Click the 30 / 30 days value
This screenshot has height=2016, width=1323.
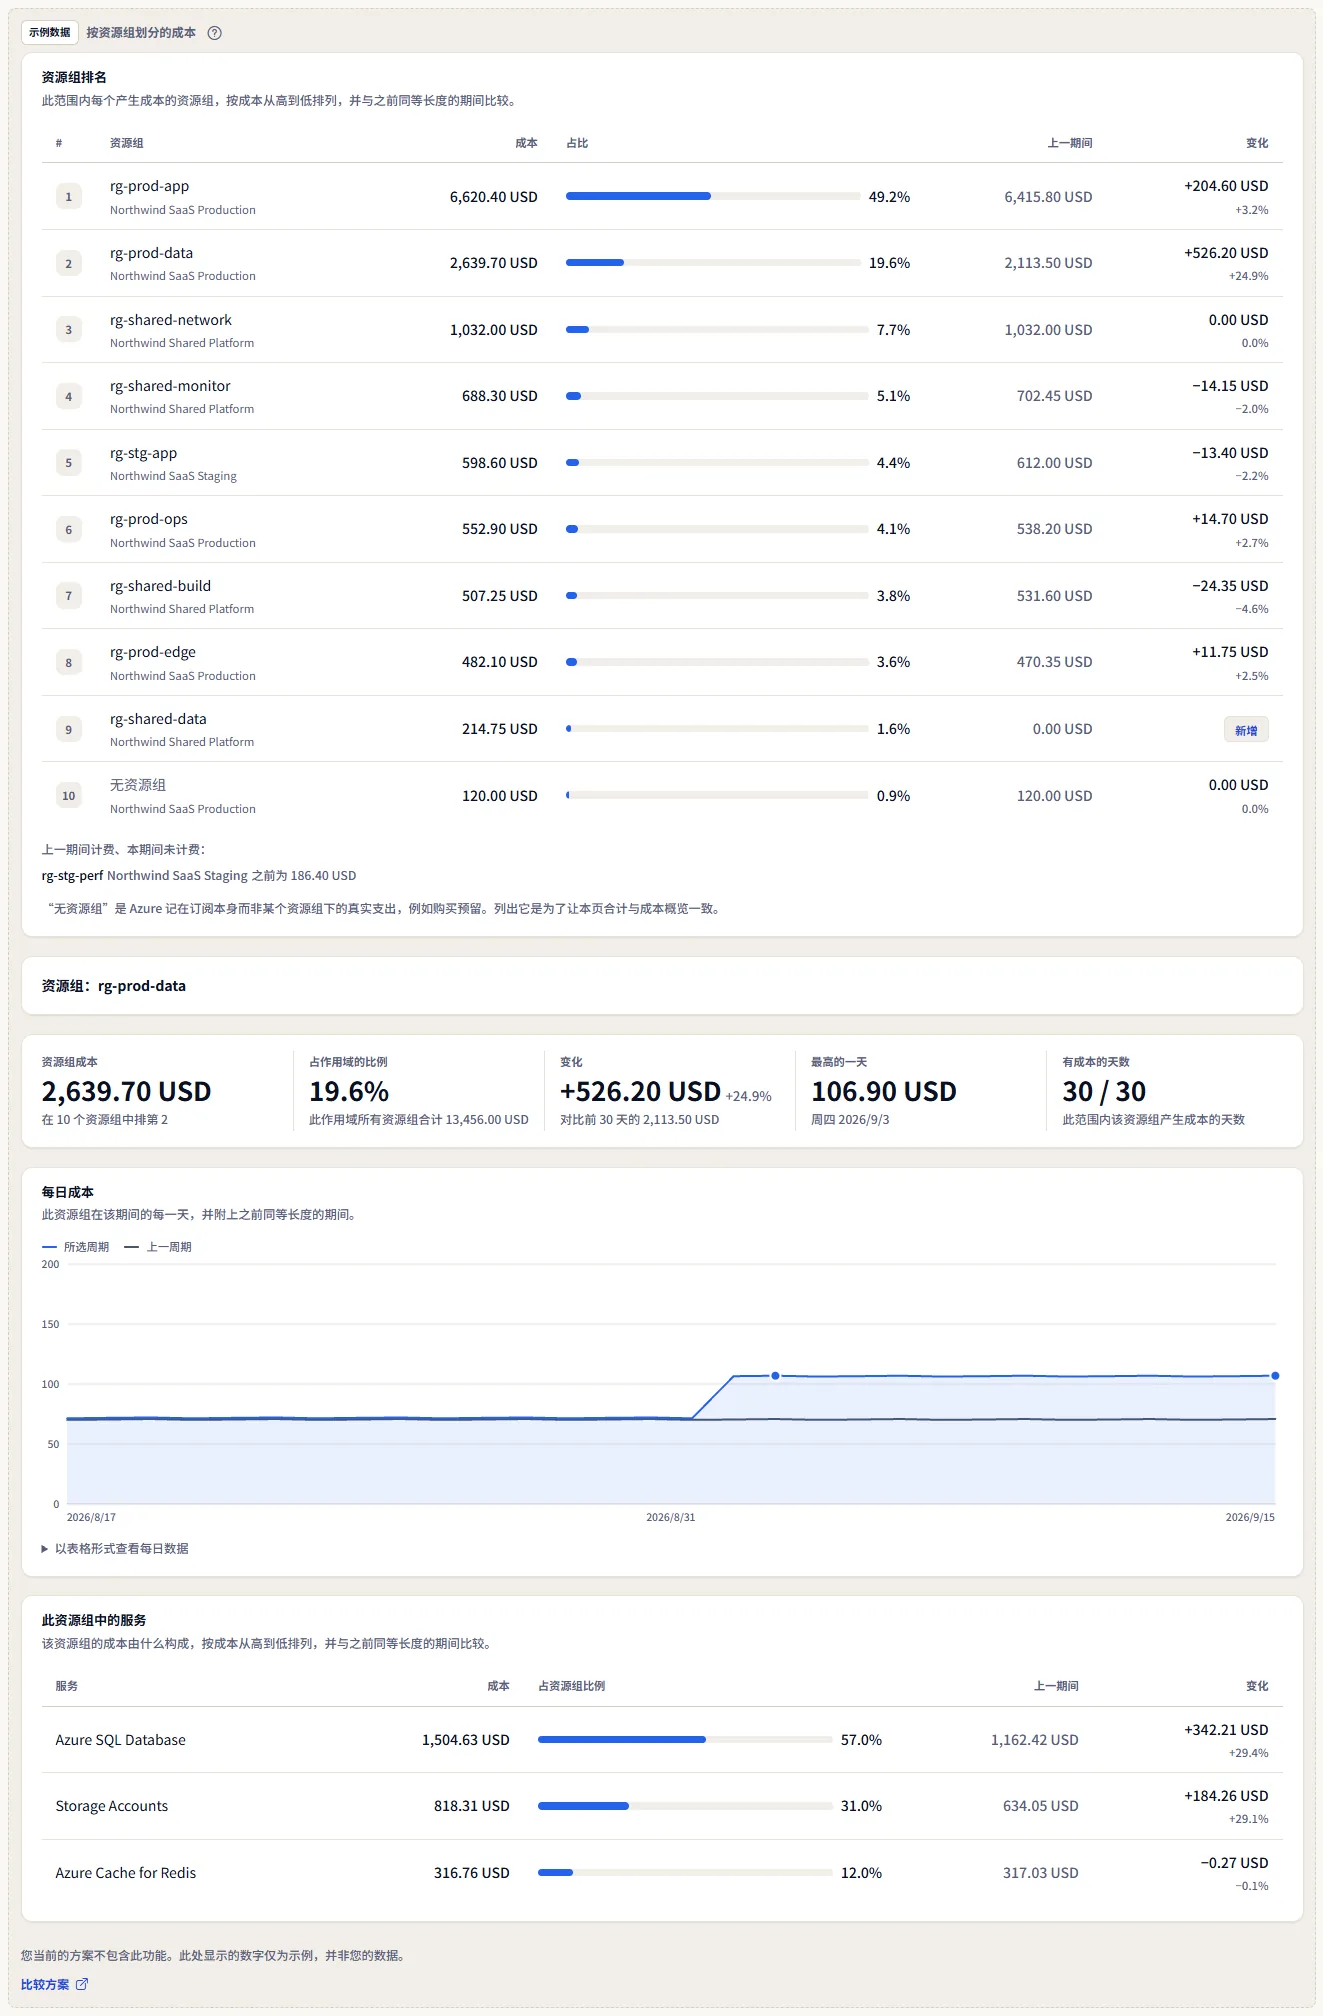(1104, 1091)
